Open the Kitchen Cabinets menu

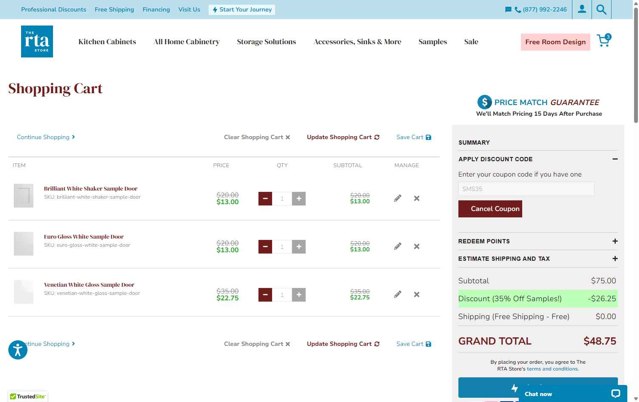[107, 42]
